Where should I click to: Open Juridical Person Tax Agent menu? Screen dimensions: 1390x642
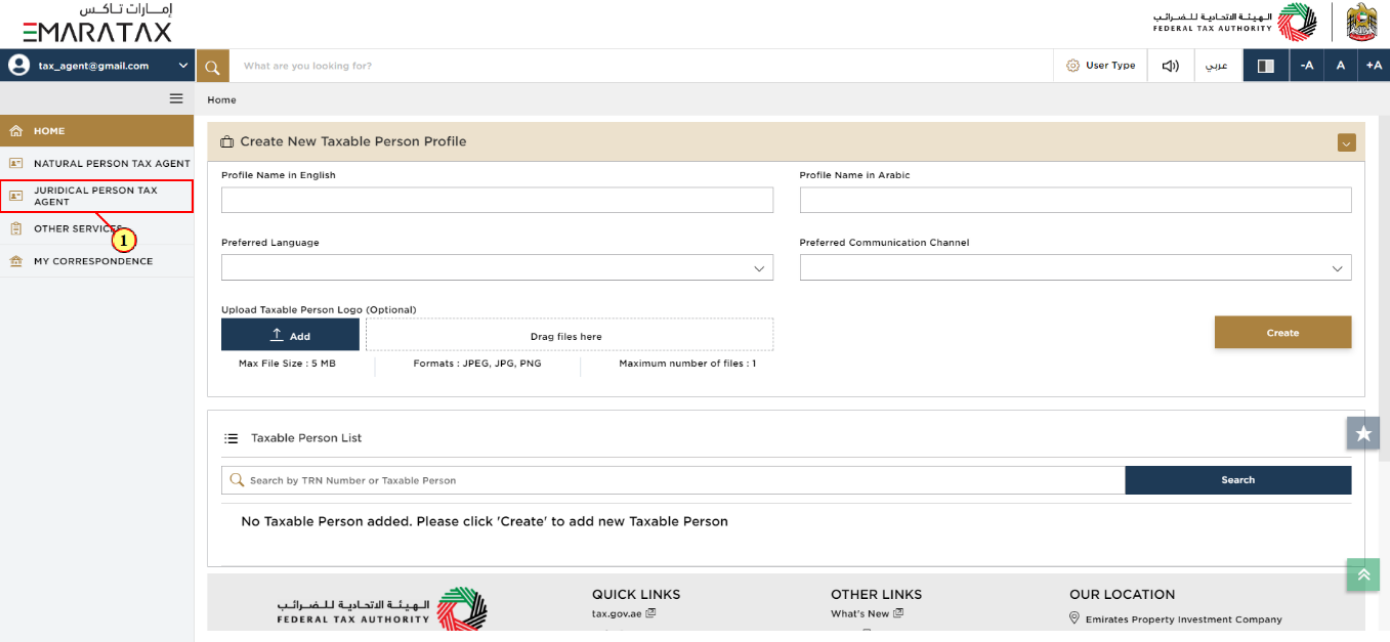97,196
